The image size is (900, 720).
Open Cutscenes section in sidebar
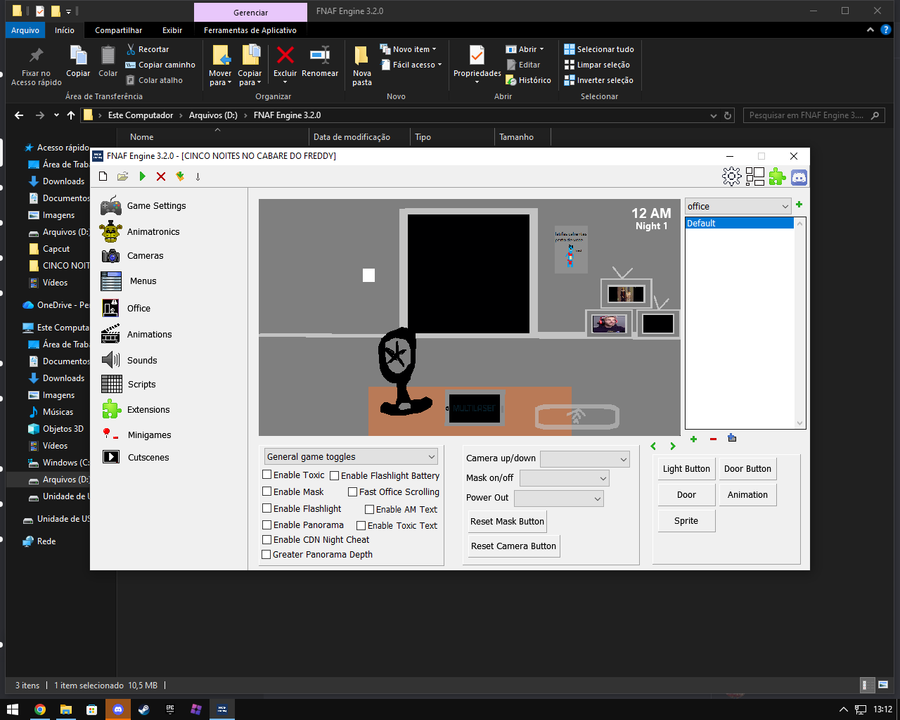(135, 457)
